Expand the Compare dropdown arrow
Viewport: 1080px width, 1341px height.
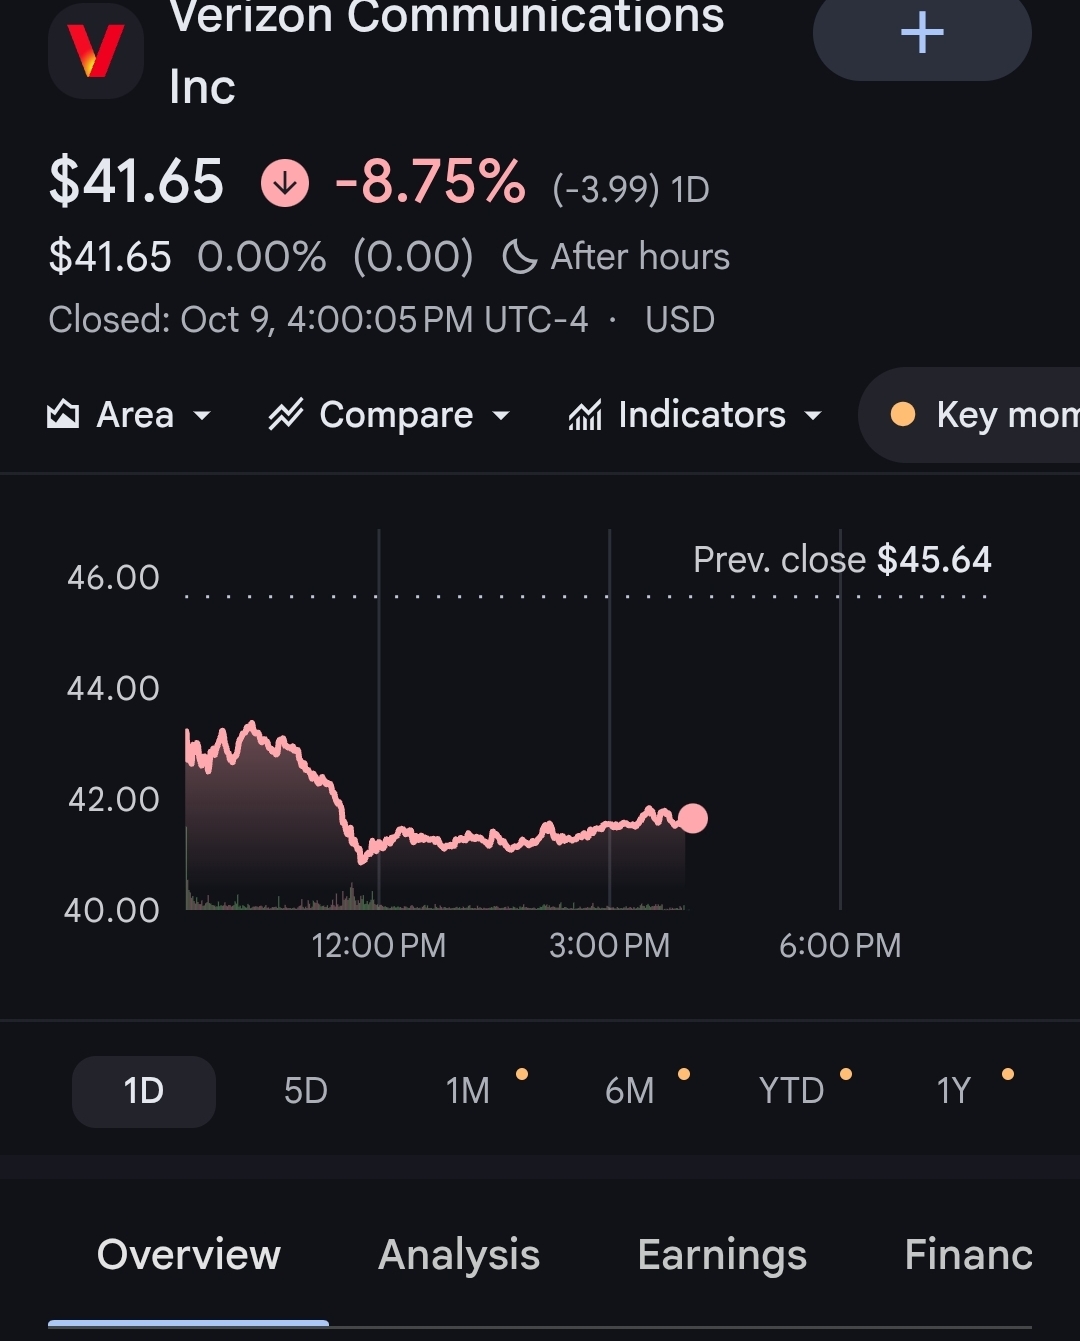pos(501,415)
